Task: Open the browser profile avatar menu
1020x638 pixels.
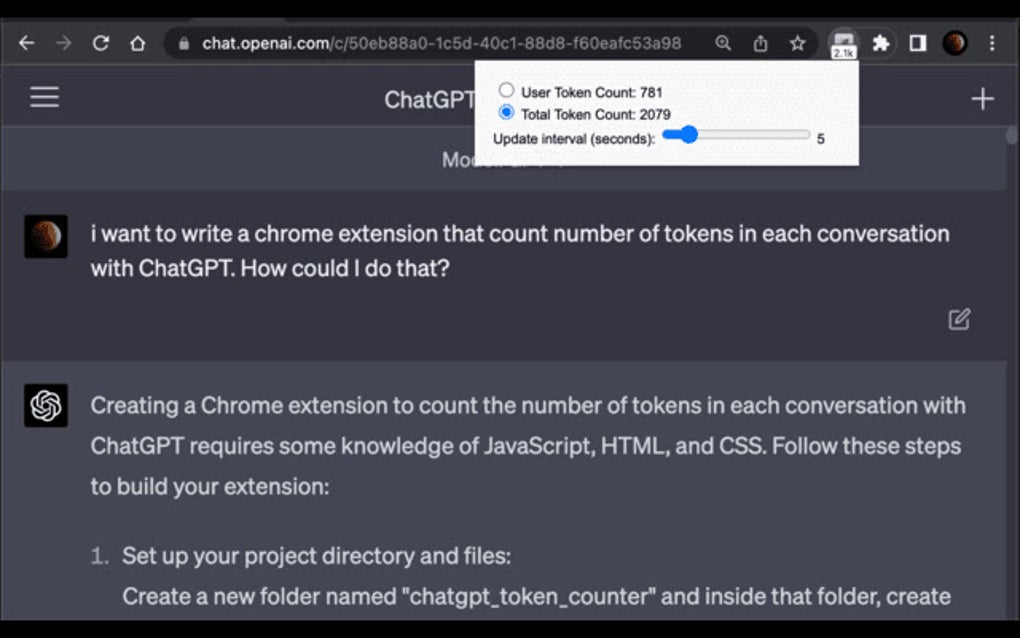Action: (x=954, y=43)
